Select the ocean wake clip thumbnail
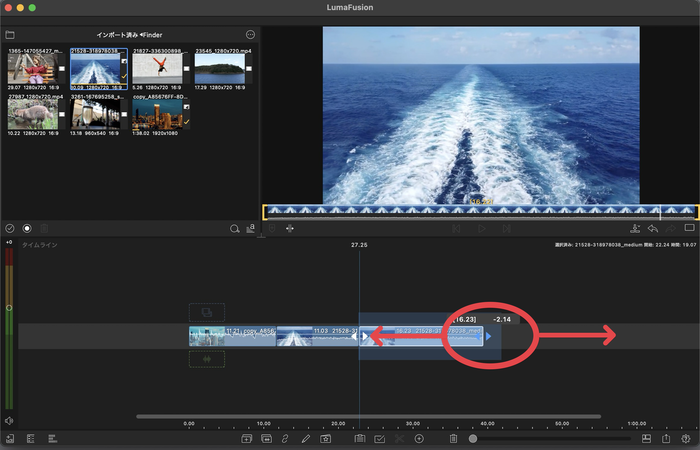The image size is (700, 450). click(x=94, y=69)
